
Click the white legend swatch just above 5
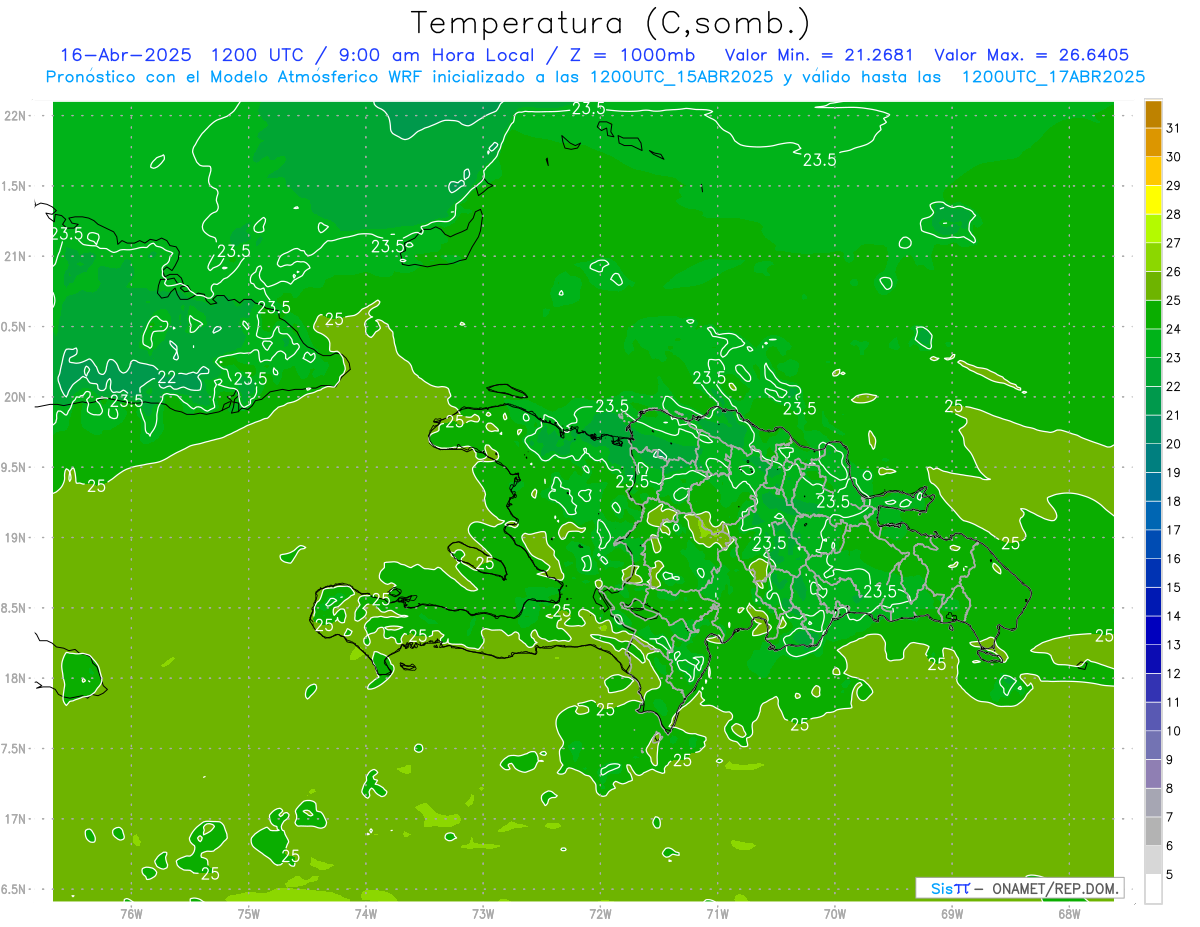click(1153, 861)
